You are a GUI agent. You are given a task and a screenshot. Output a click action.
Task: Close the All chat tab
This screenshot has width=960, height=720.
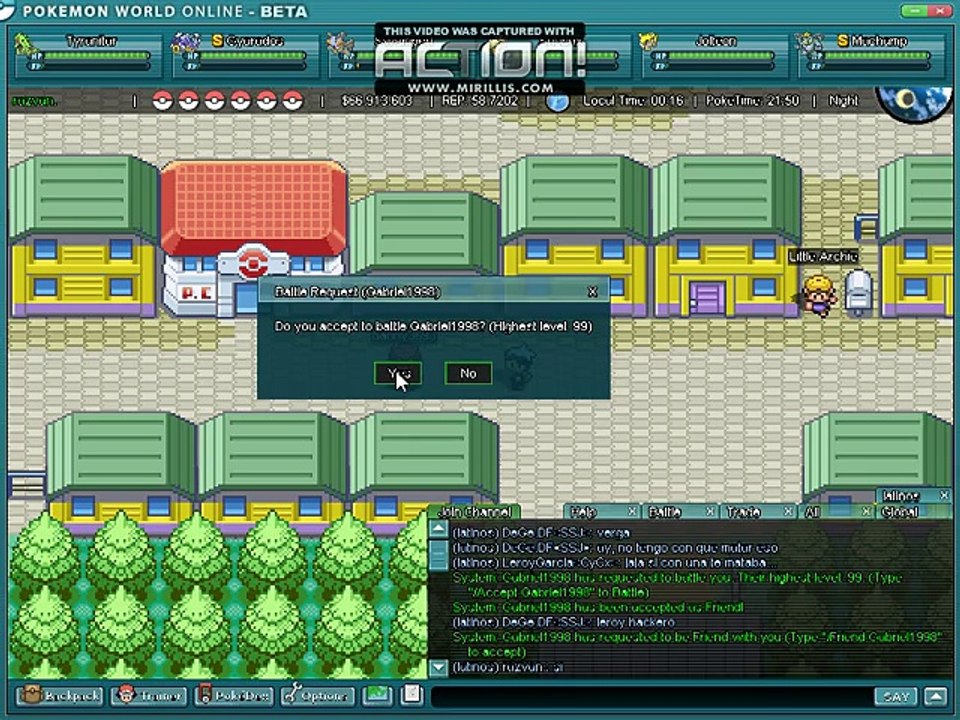867,511
